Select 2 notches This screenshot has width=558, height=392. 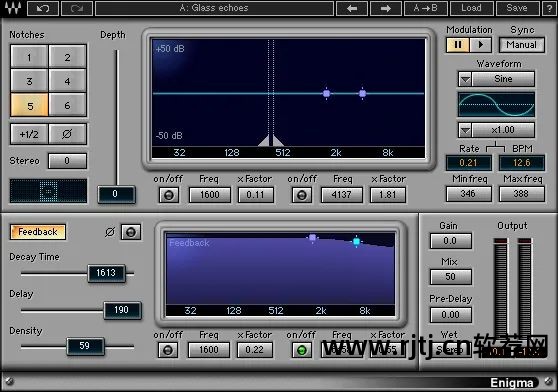coord(67,57)
